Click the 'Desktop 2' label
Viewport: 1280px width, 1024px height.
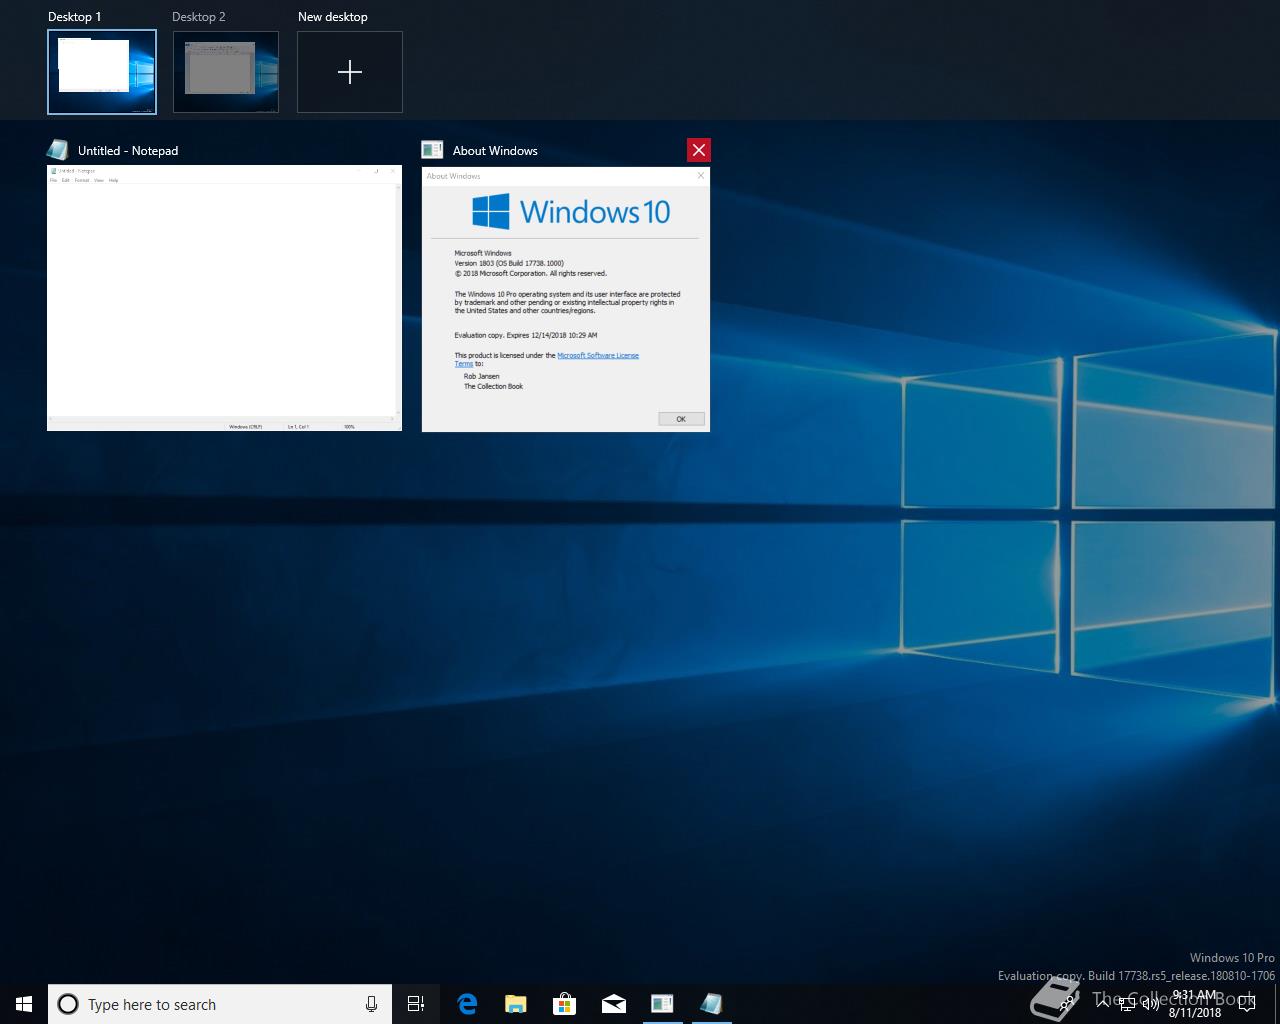199,17
